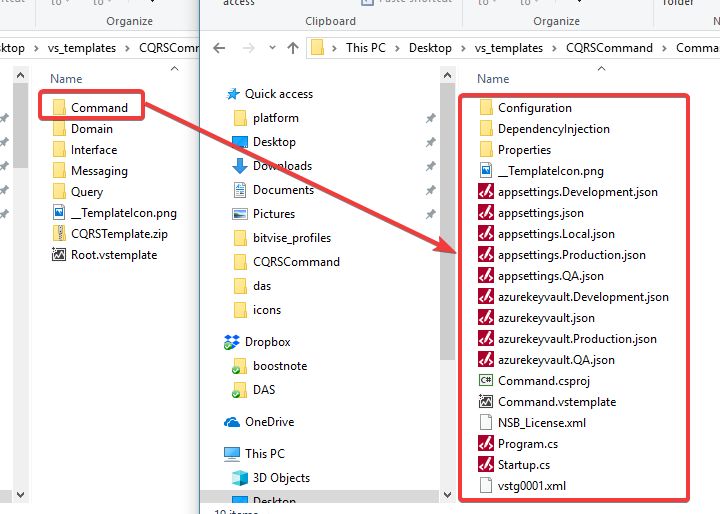Screen dimensions: 720x514
Task: Select Startup.cs file
Action: [x=514, y=465]
